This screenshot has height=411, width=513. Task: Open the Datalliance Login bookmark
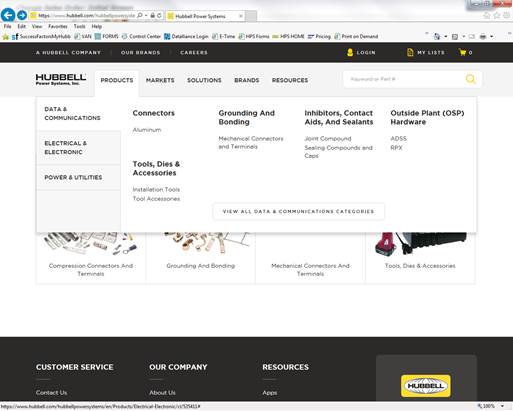(x=186, y=37)
